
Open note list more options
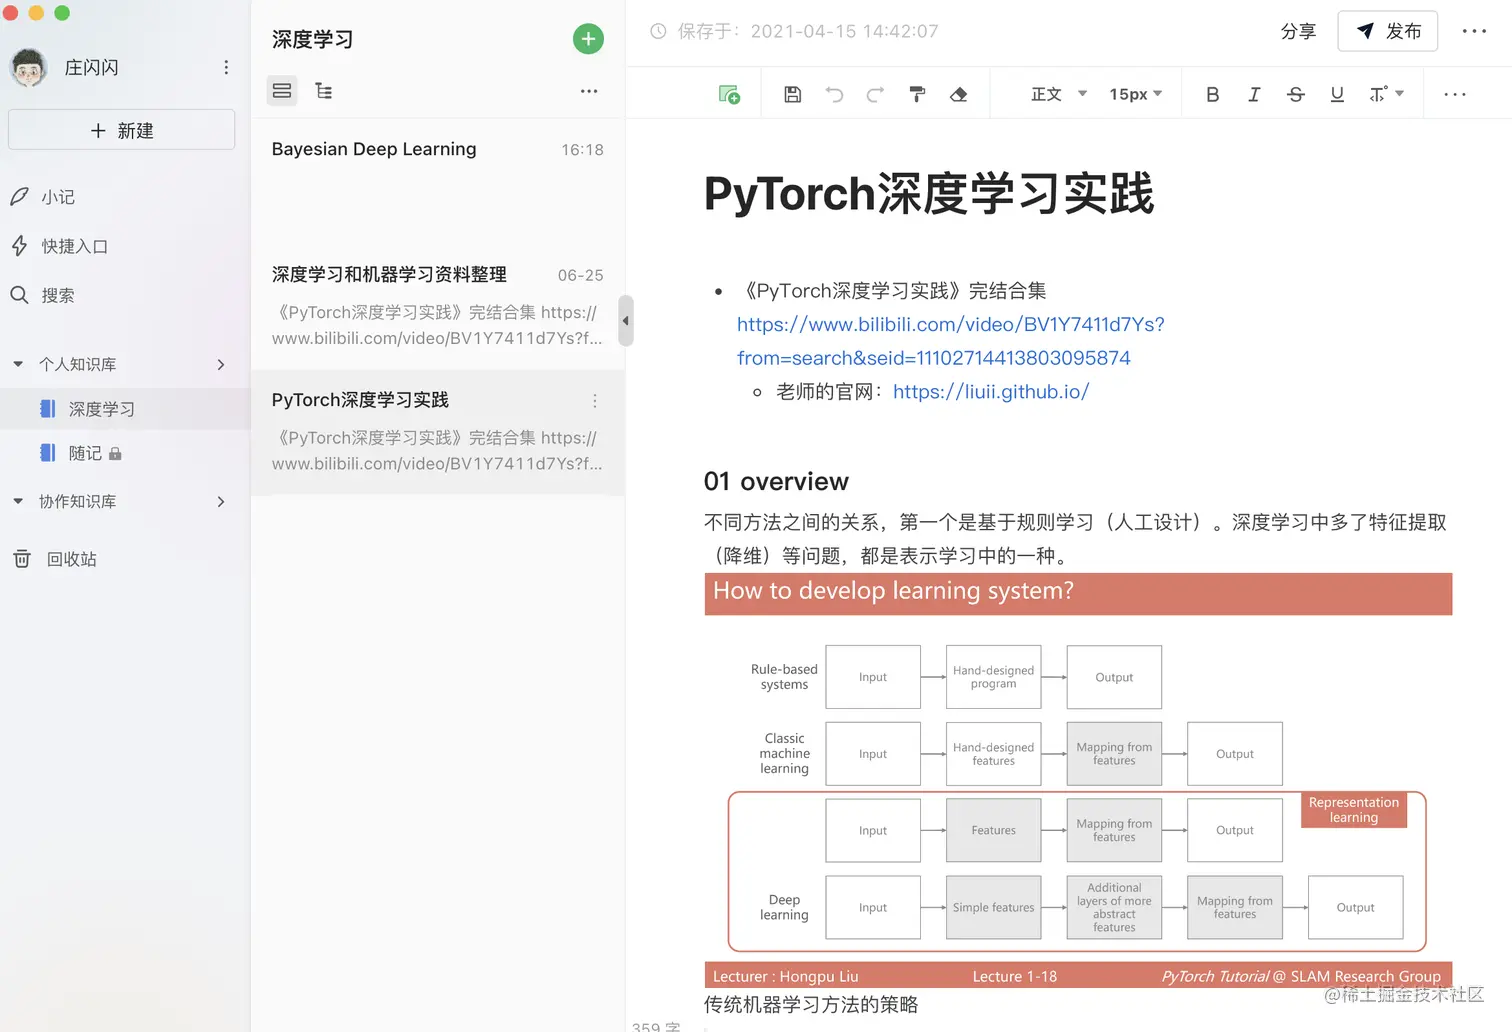(589, 91)
